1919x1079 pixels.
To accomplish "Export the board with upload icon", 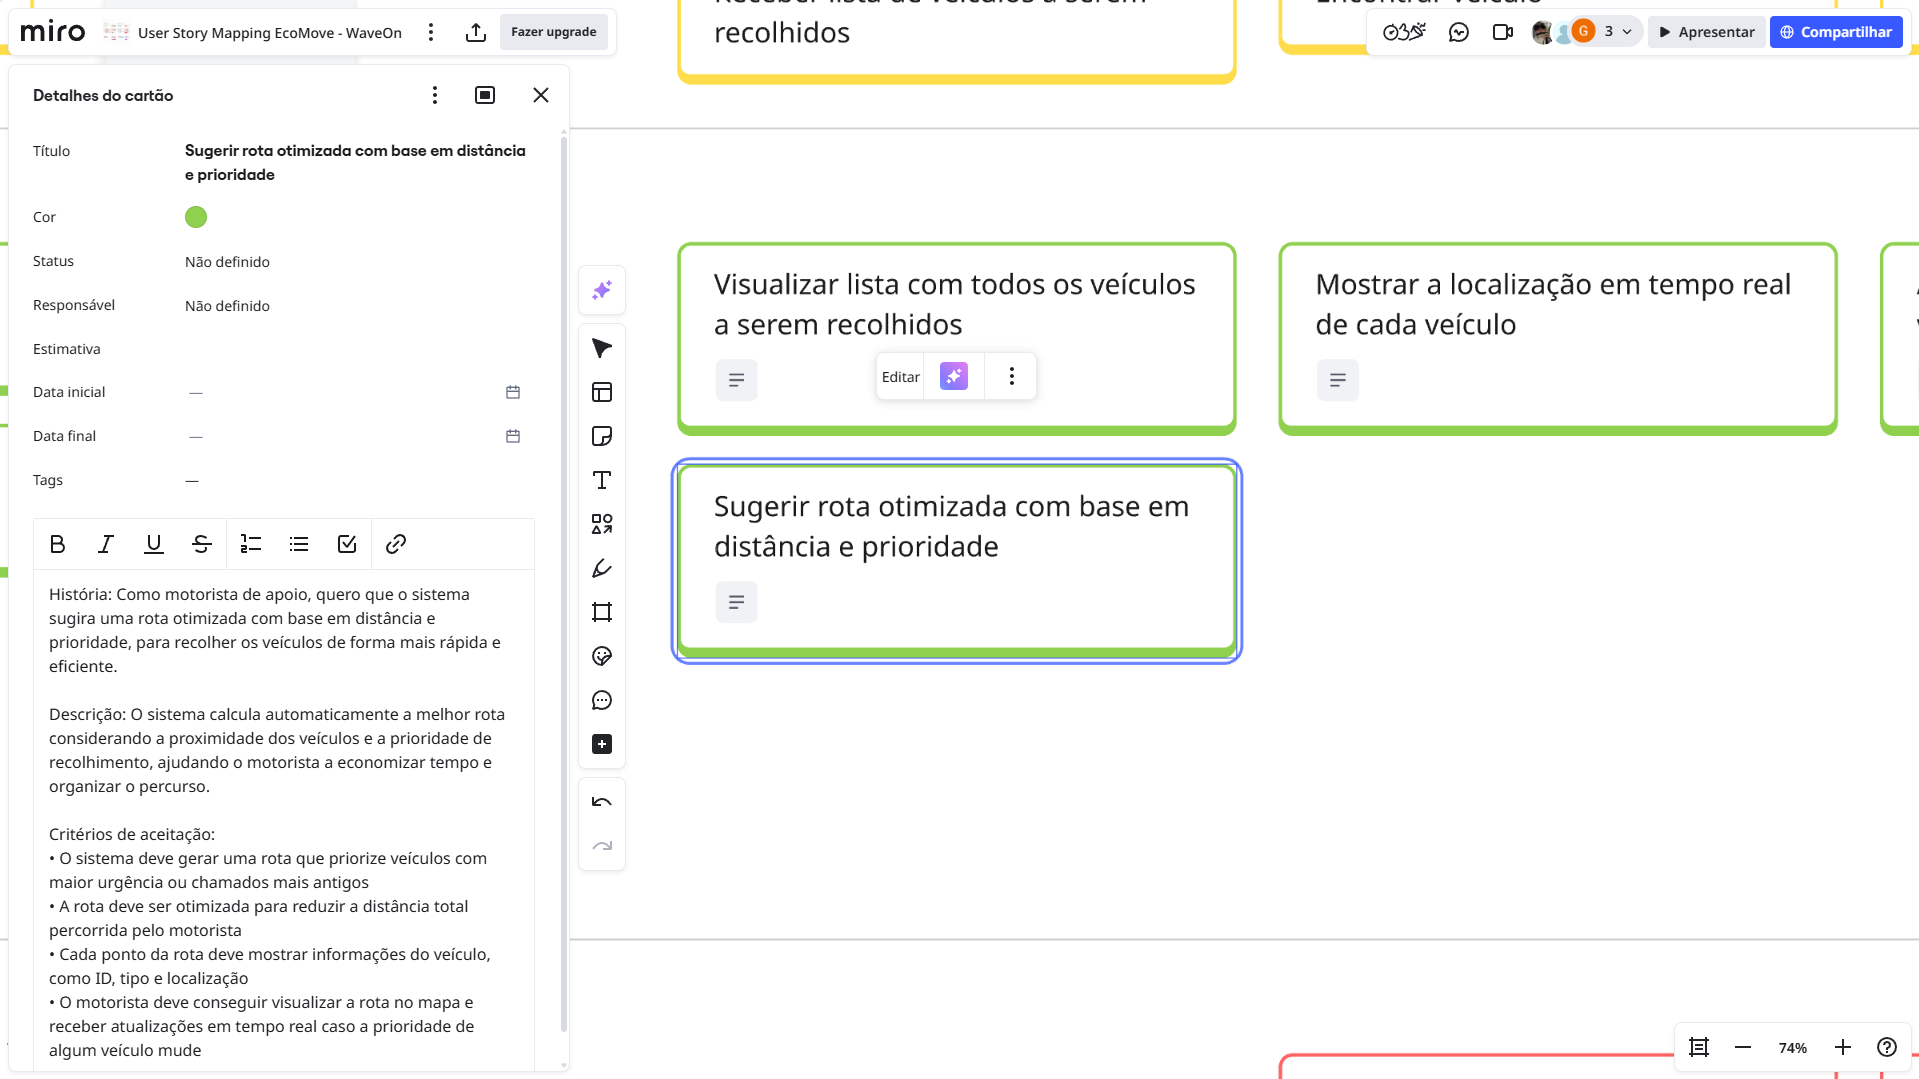I will pyautogui.click(x=476, y=32).
